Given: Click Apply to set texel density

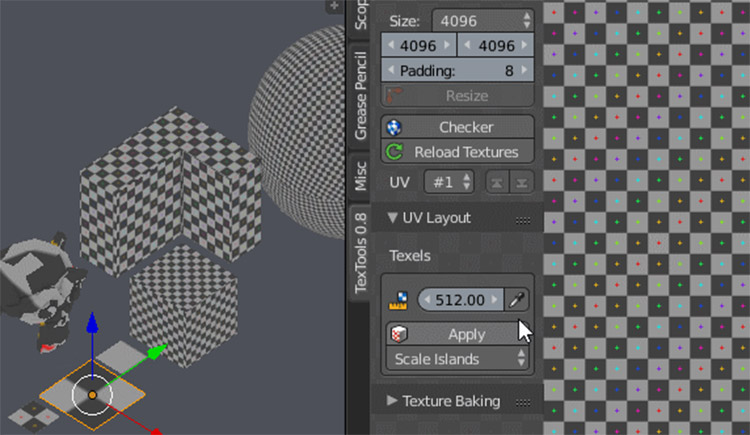Looking at the screenshot, I should click(x=458, y=334).
